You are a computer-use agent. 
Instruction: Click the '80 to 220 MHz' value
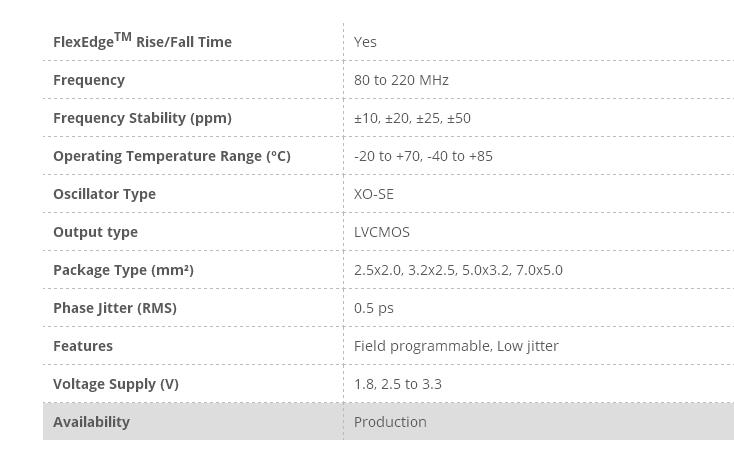[401, 80]
